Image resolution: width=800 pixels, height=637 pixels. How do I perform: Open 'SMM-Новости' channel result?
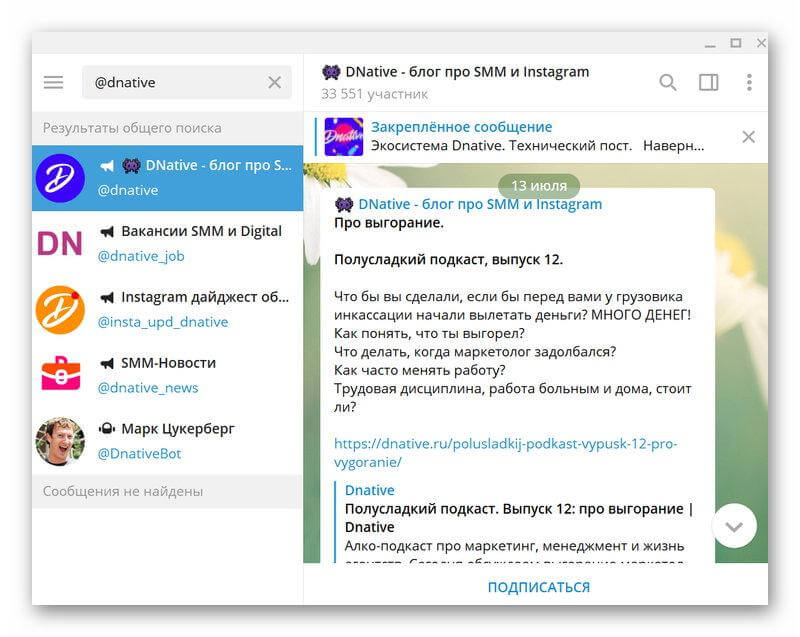(x=167, y=375)
